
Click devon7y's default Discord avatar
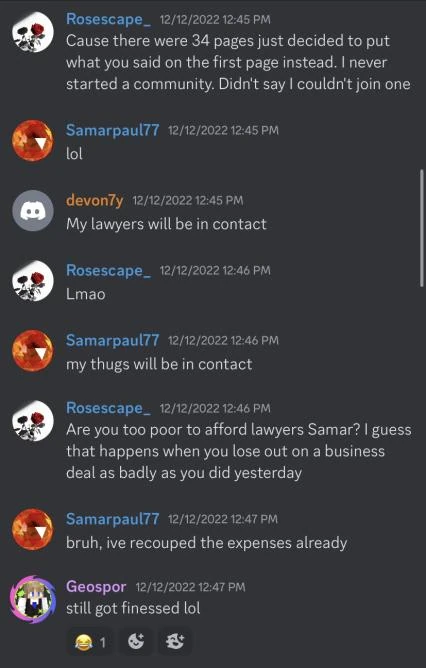tap(33, 210)
